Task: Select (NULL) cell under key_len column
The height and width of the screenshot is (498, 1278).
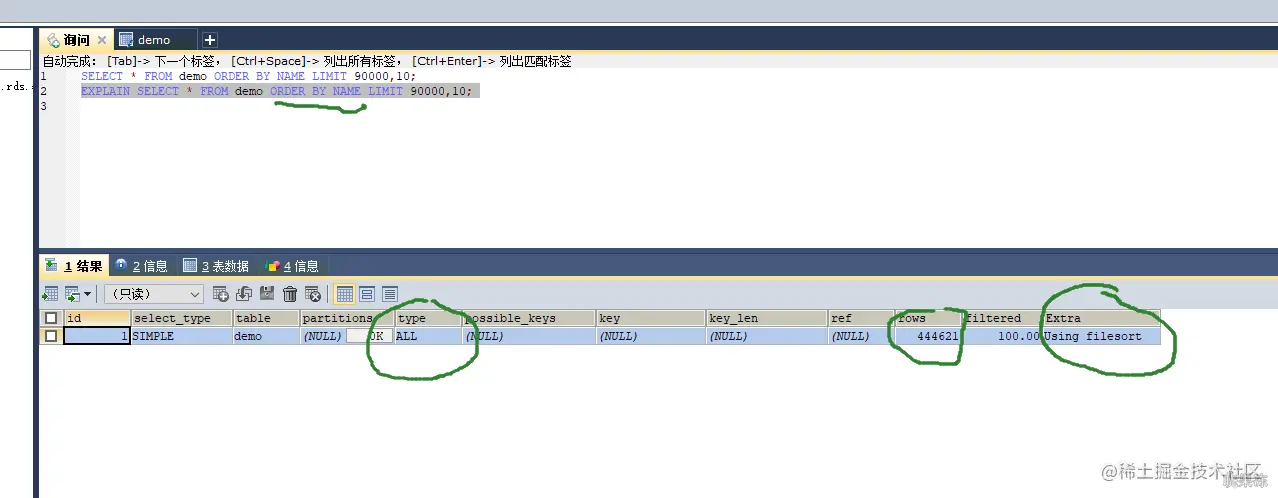Action: coord(767,336)
